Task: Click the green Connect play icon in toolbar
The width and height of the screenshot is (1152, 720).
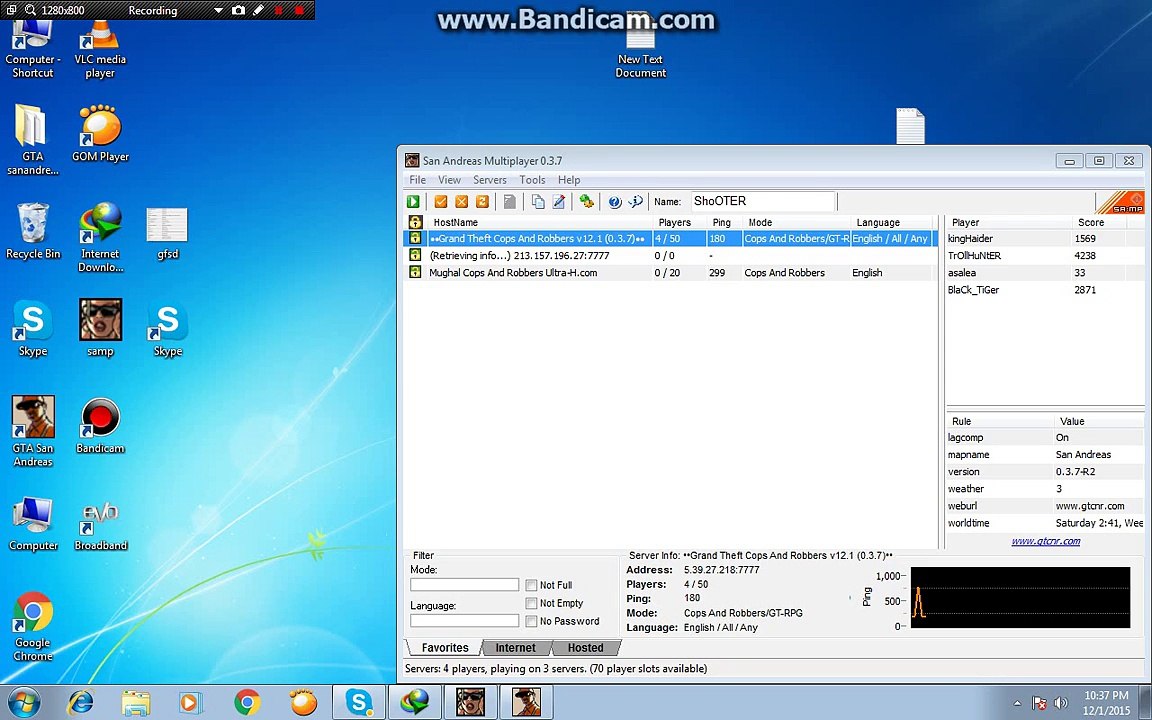Action: 414,201
